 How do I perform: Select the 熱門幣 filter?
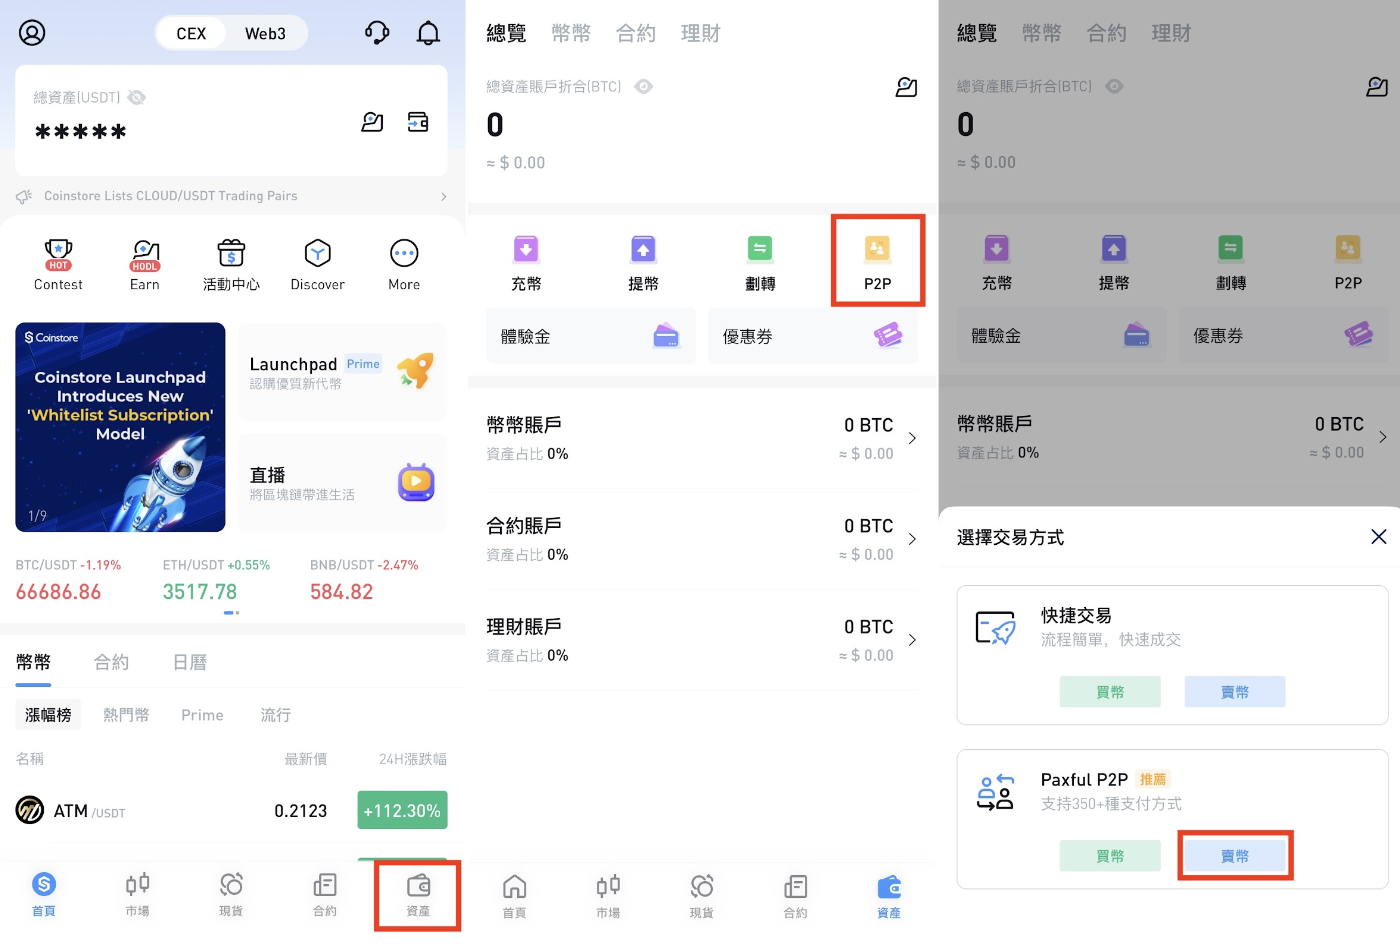click(x=126, y=715)
